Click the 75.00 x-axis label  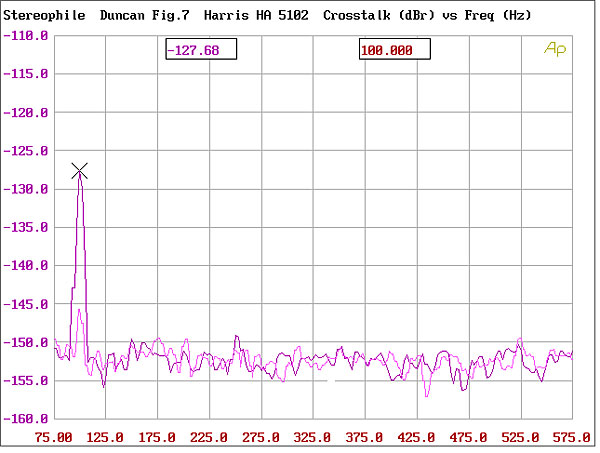pos(53,437)
